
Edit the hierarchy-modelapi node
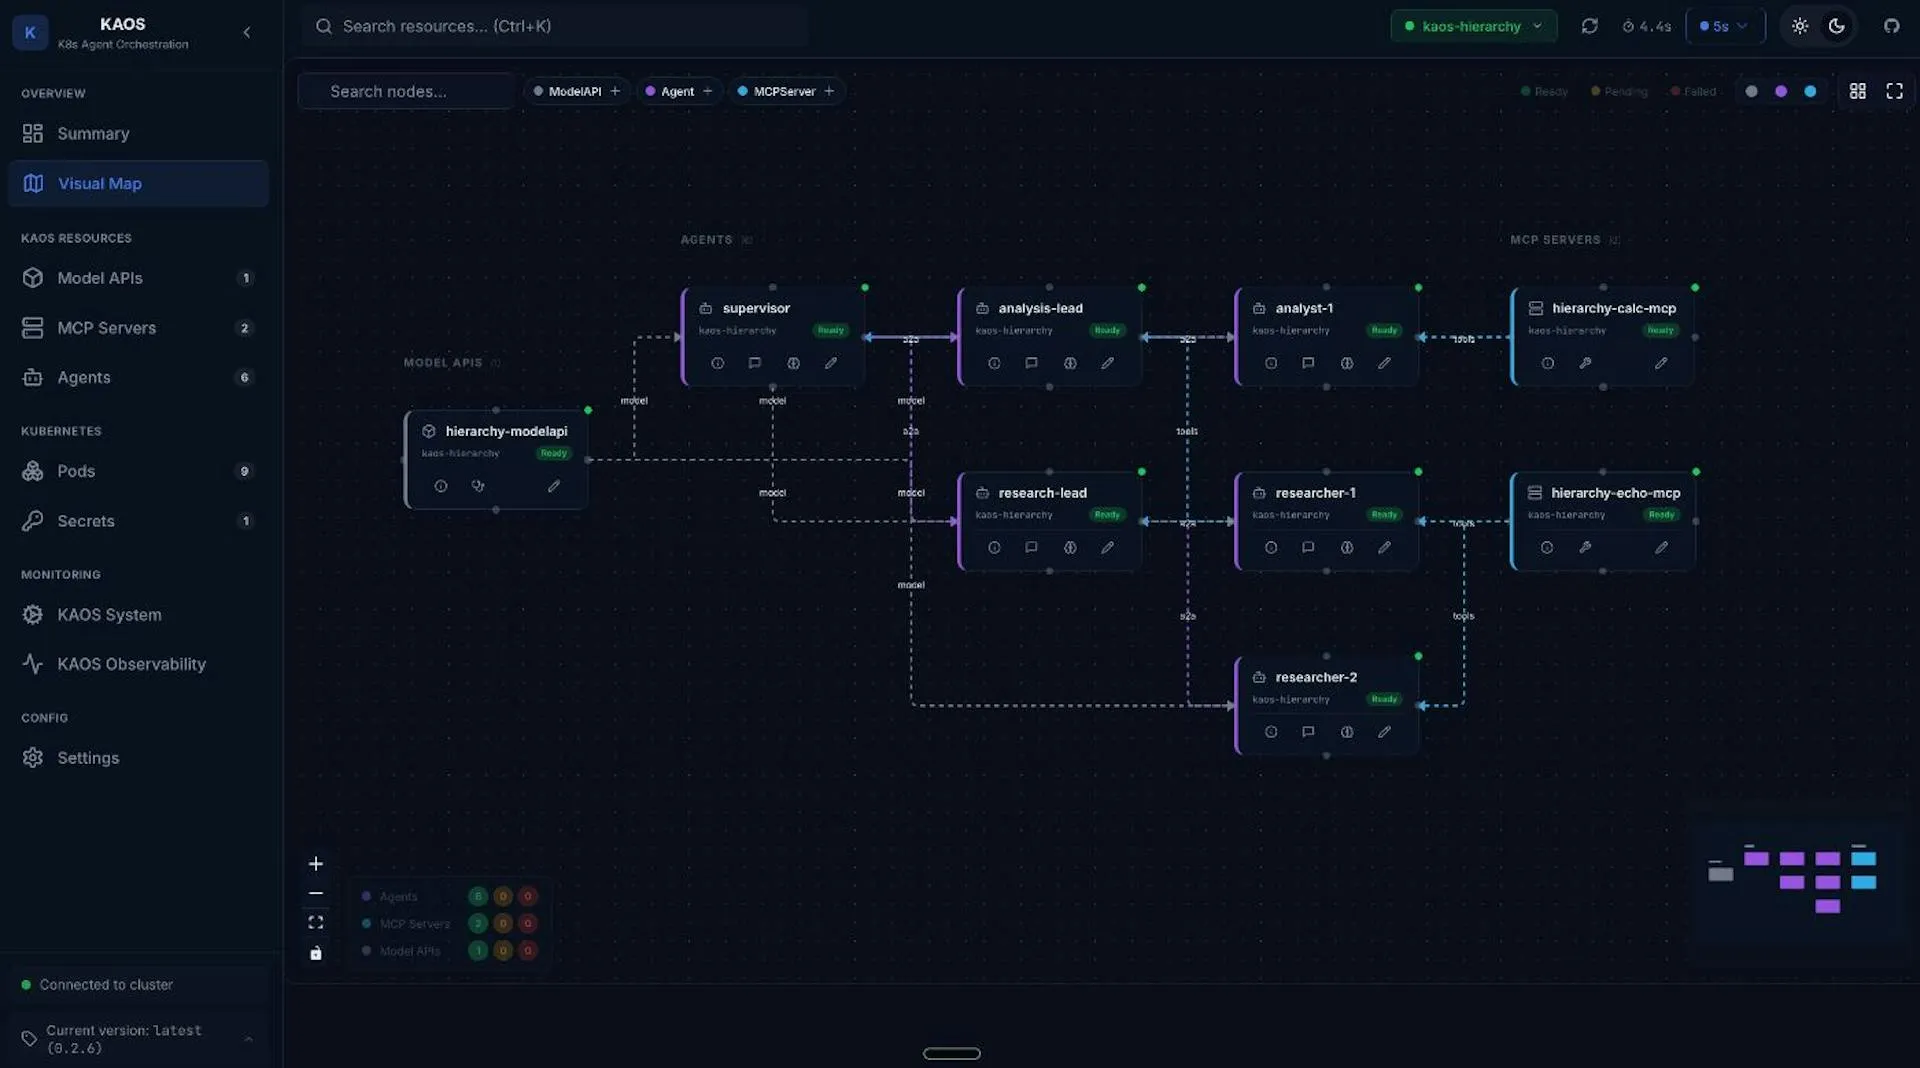click(554, 486)
